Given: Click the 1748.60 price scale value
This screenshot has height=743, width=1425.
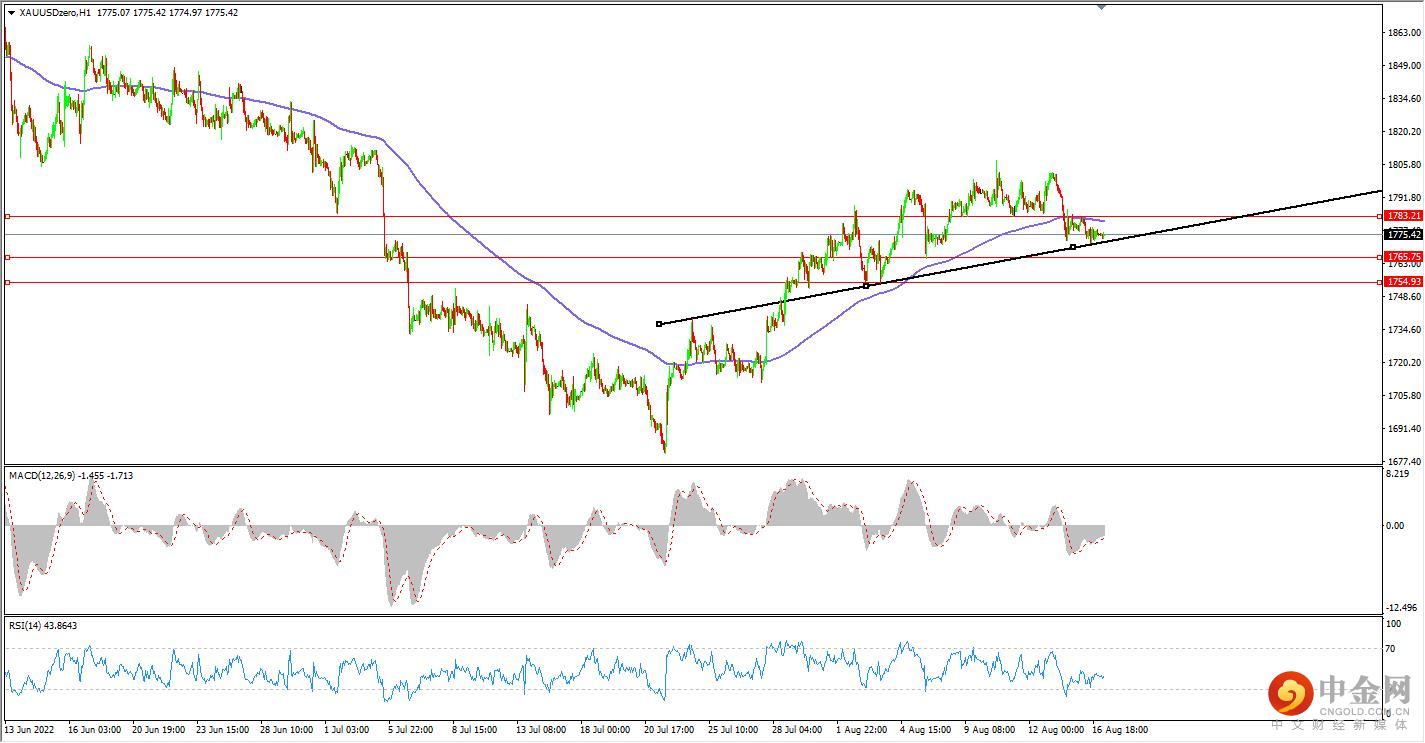Looking at the screenshot, I should (1403, 296).
